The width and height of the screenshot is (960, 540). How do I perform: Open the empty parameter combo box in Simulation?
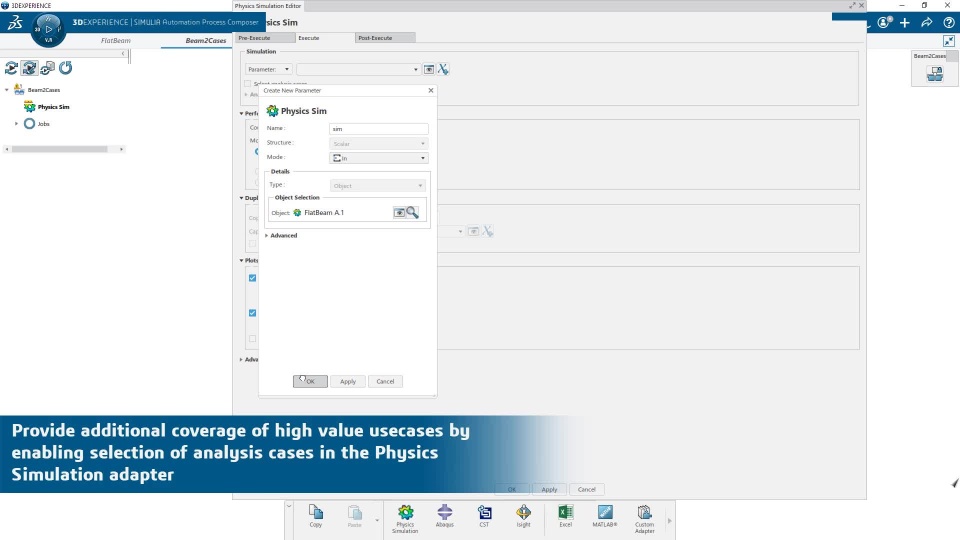358,69
